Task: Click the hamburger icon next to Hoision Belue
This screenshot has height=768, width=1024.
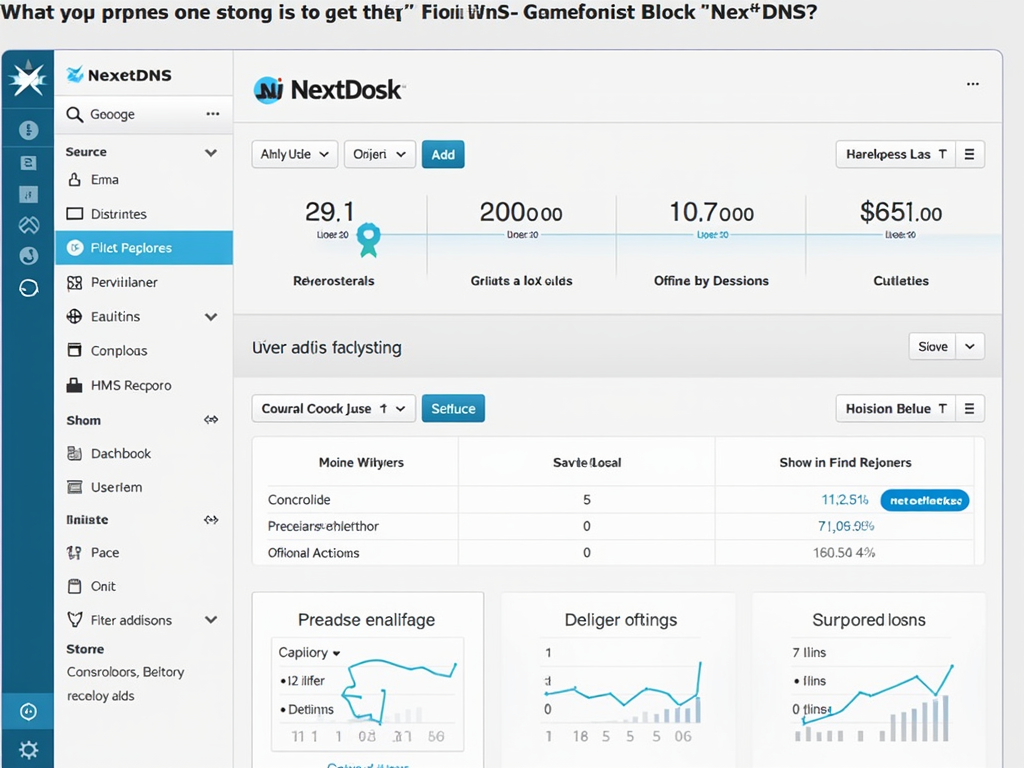Action: pyautogui.click(x=970, y=409)
